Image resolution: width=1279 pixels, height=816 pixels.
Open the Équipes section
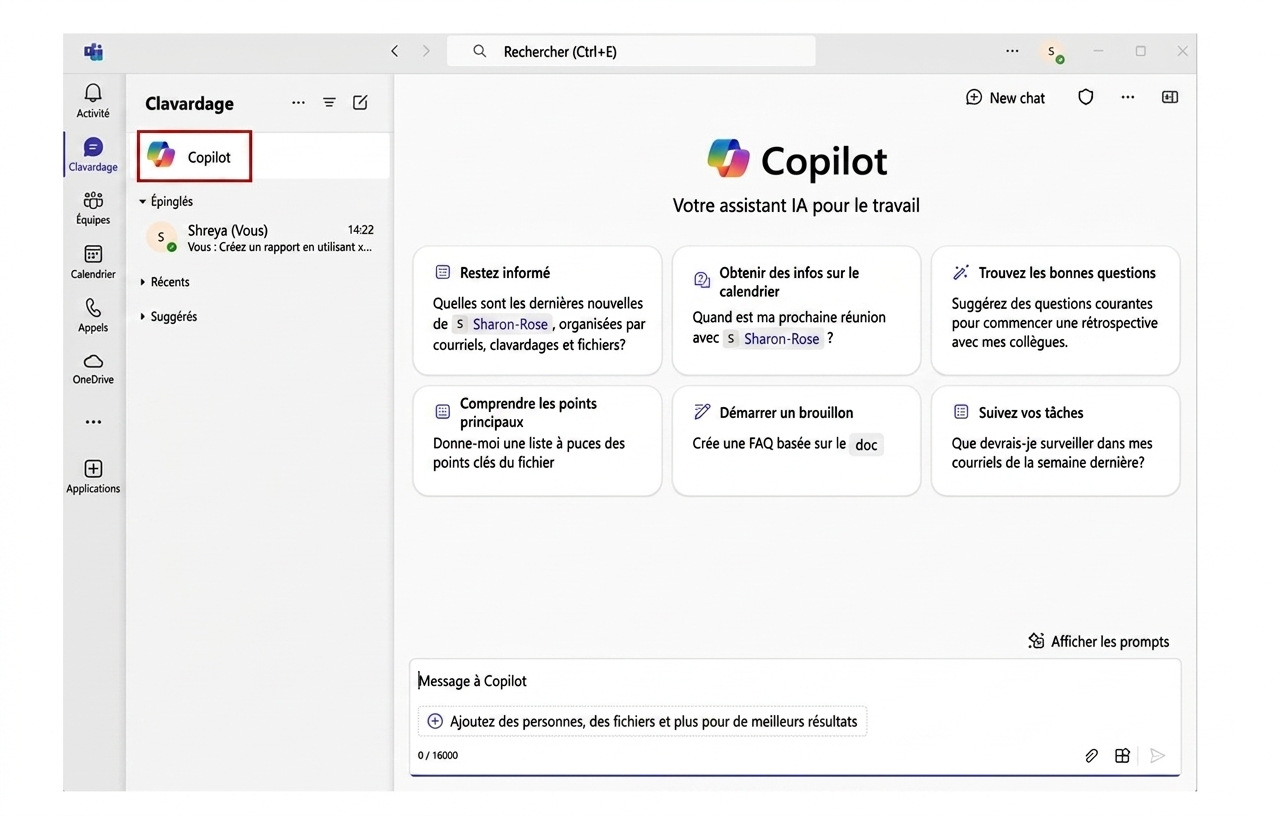point(93,208)
